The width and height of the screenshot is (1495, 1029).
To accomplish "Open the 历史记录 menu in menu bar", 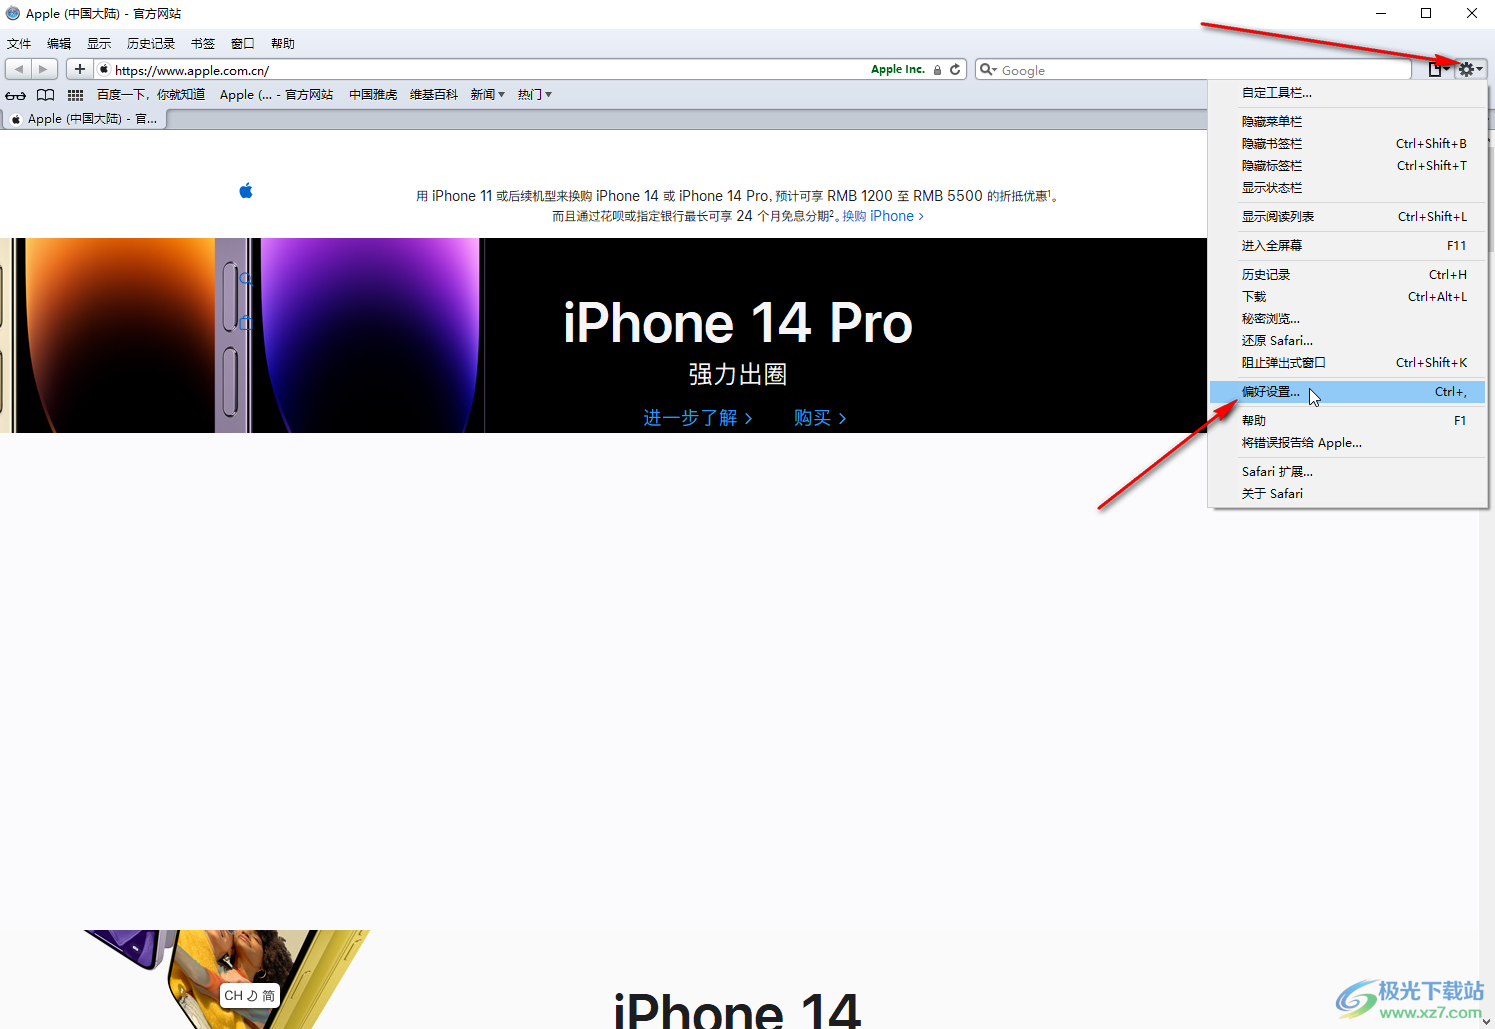I will pos(151,44).
